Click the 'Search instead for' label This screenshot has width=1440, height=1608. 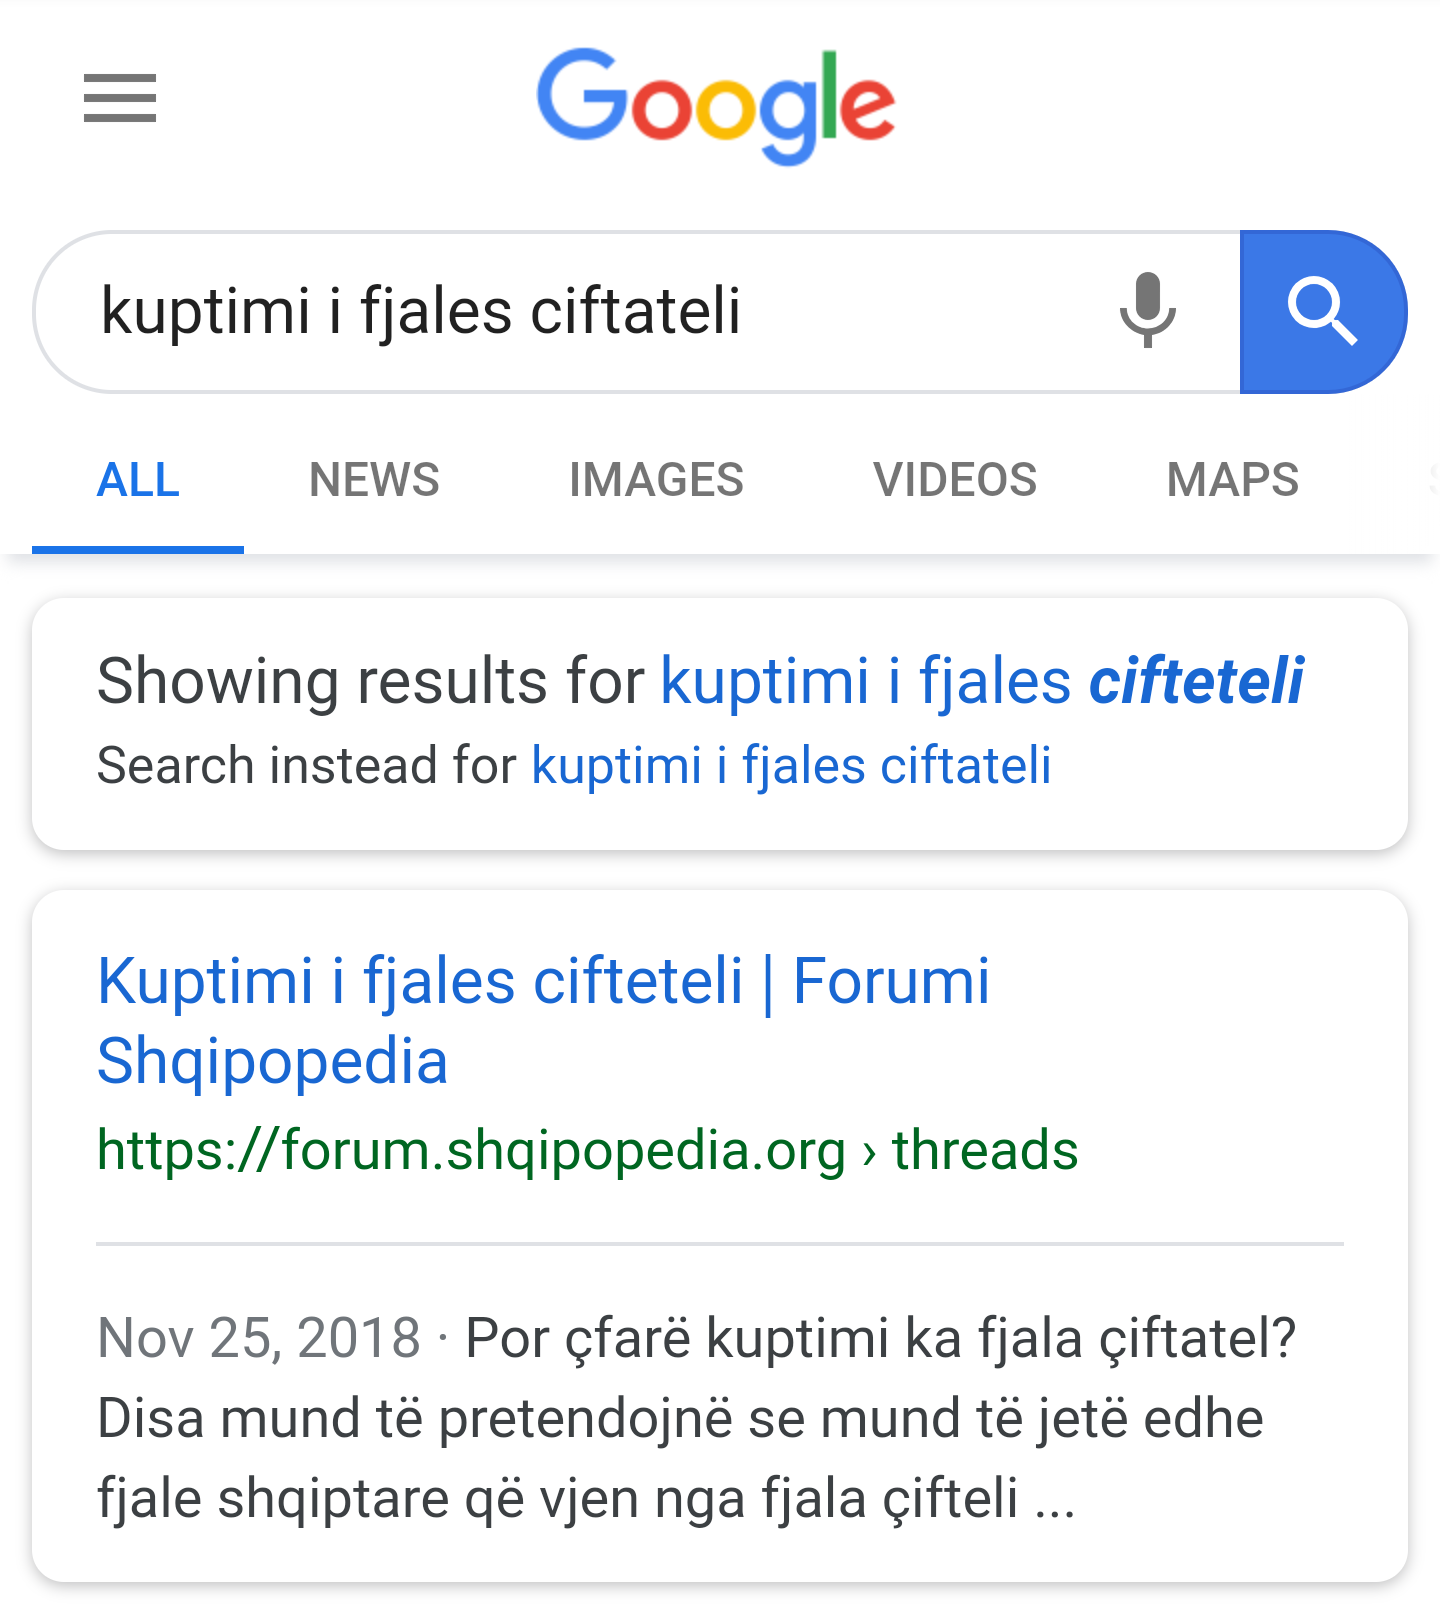pyautogui.click(x=306, y=766)
